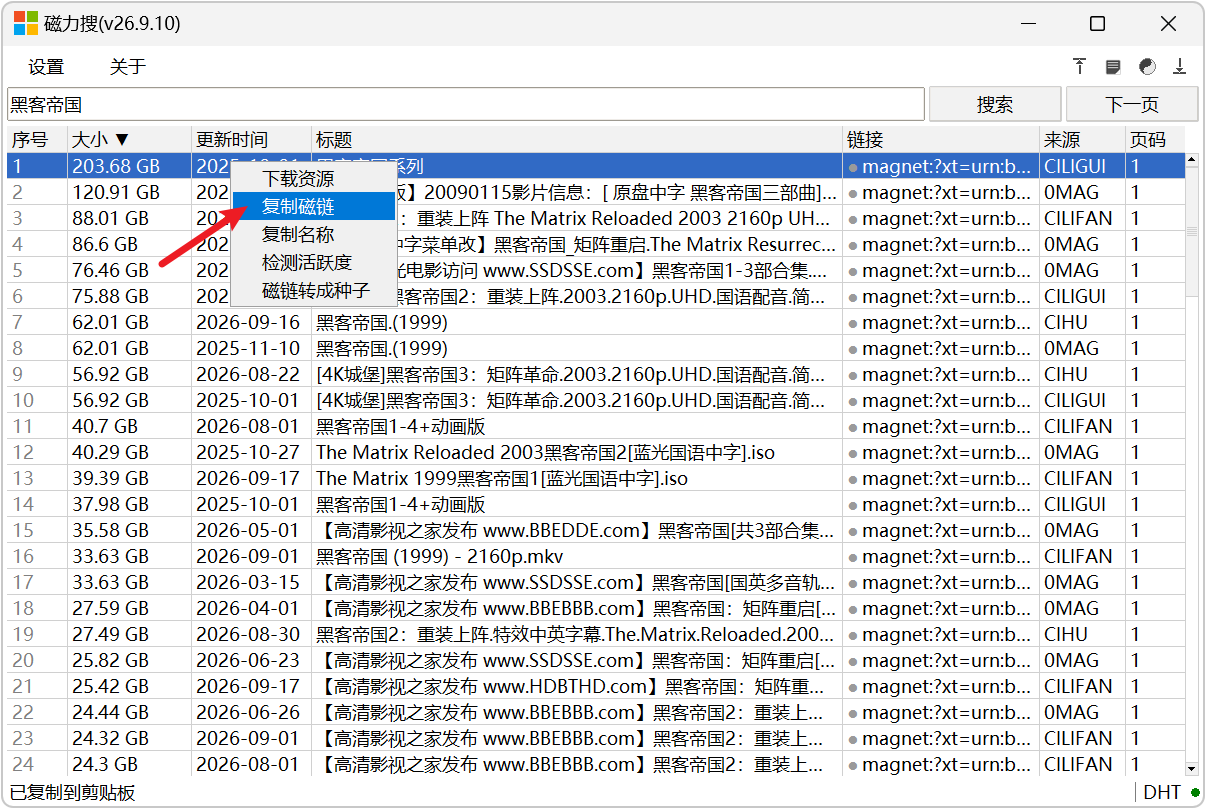Image resolution: width=1207 pixels, height=809 pixels.
Task: Click the 已复制到剪贴板 status text
Action: pyautogui.click(x=73, y=793)
